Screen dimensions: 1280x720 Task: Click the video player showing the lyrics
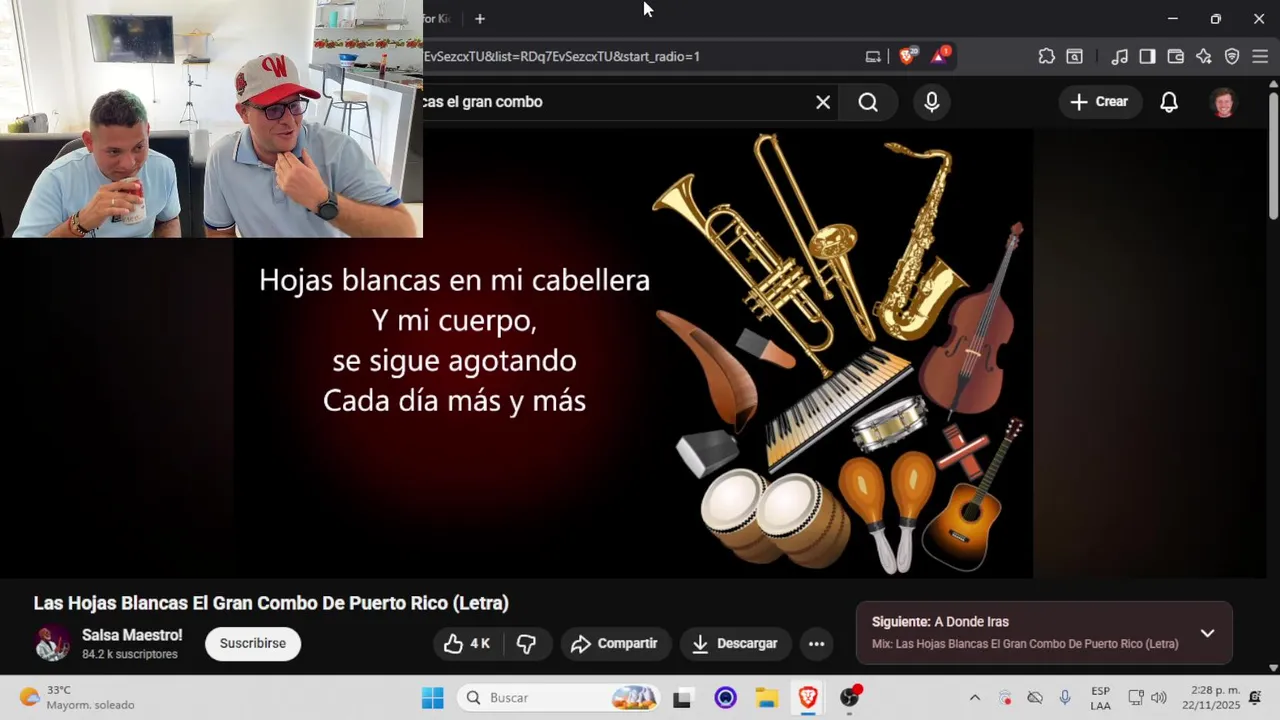(633, 353)
